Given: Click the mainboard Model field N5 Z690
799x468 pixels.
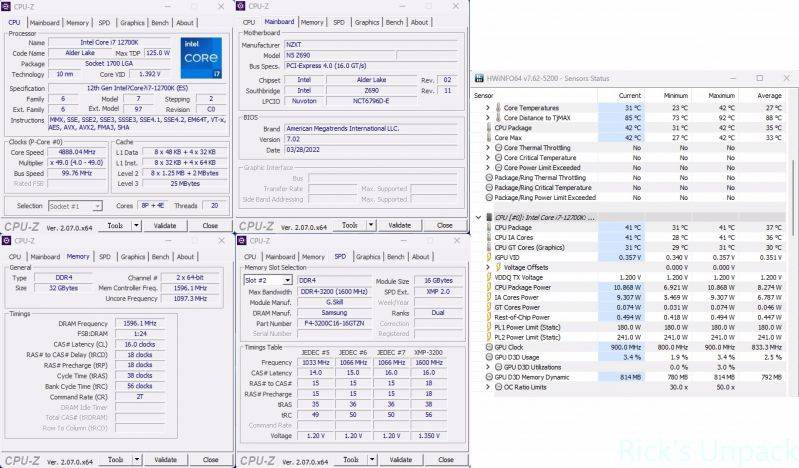Looking at the screenshot, I should [x=339, y=55].
